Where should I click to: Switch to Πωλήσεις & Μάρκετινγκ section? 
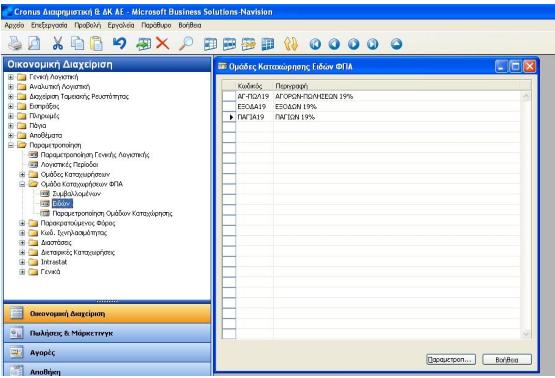[107, 333]
